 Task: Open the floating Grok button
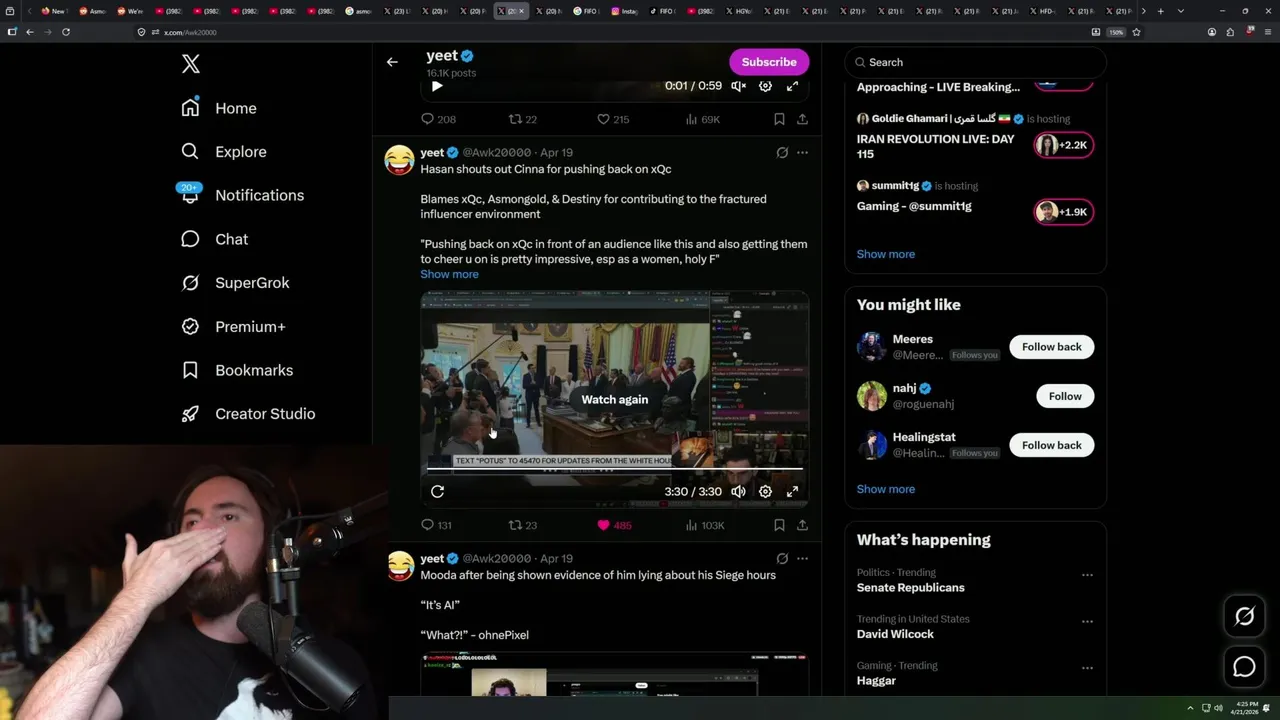(1244, 617)
